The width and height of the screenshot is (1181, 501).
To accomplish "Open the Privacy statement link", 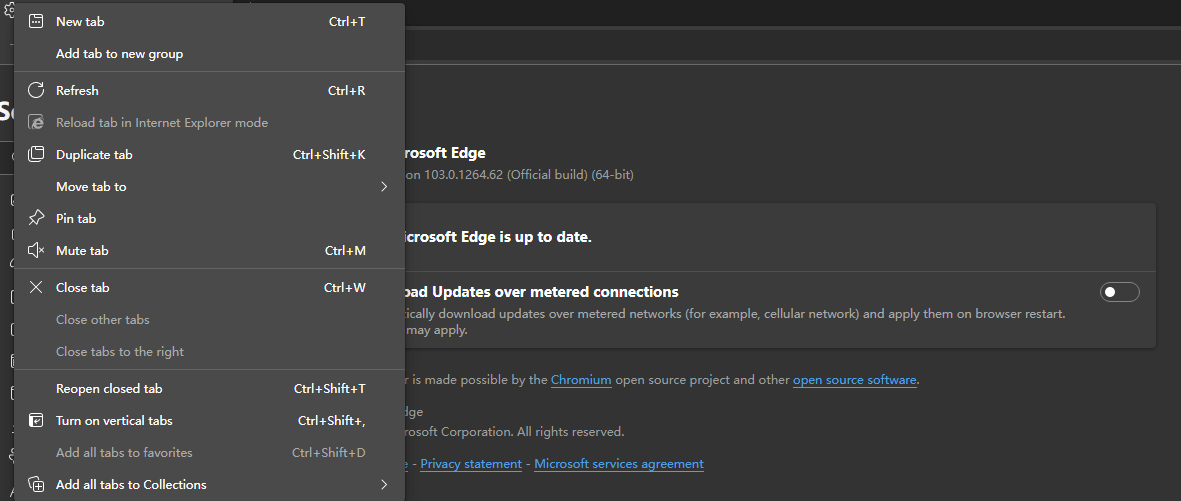I will (x=471, y=463).
